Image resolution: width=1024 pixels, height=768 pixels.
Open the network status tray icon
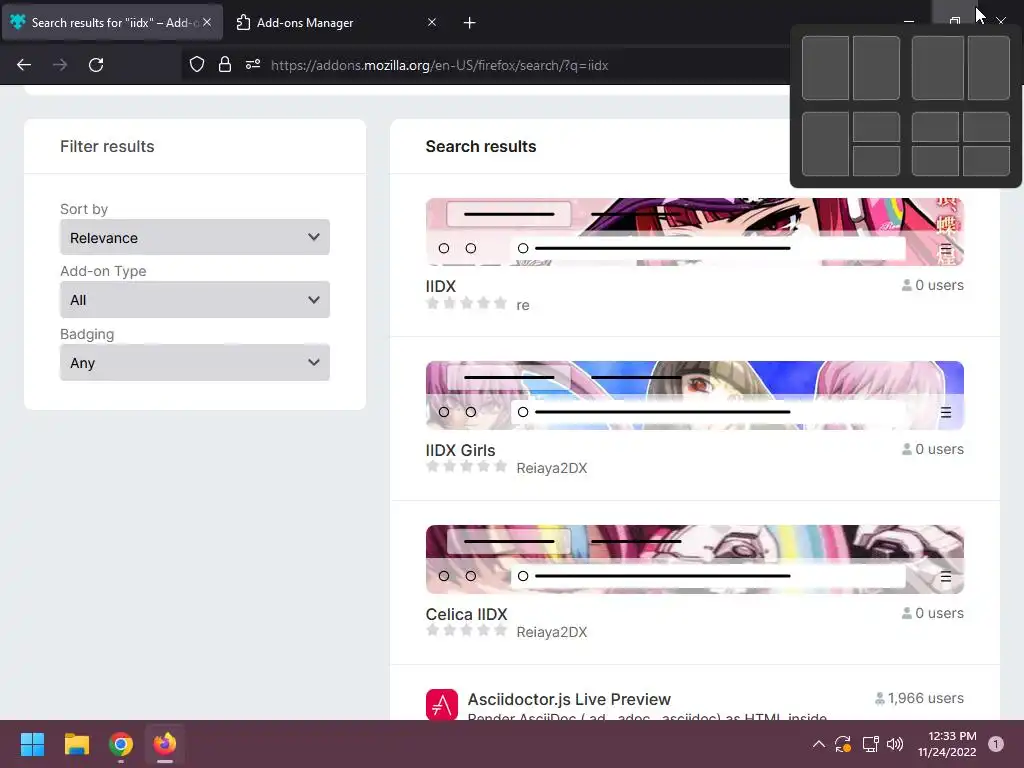870,744
